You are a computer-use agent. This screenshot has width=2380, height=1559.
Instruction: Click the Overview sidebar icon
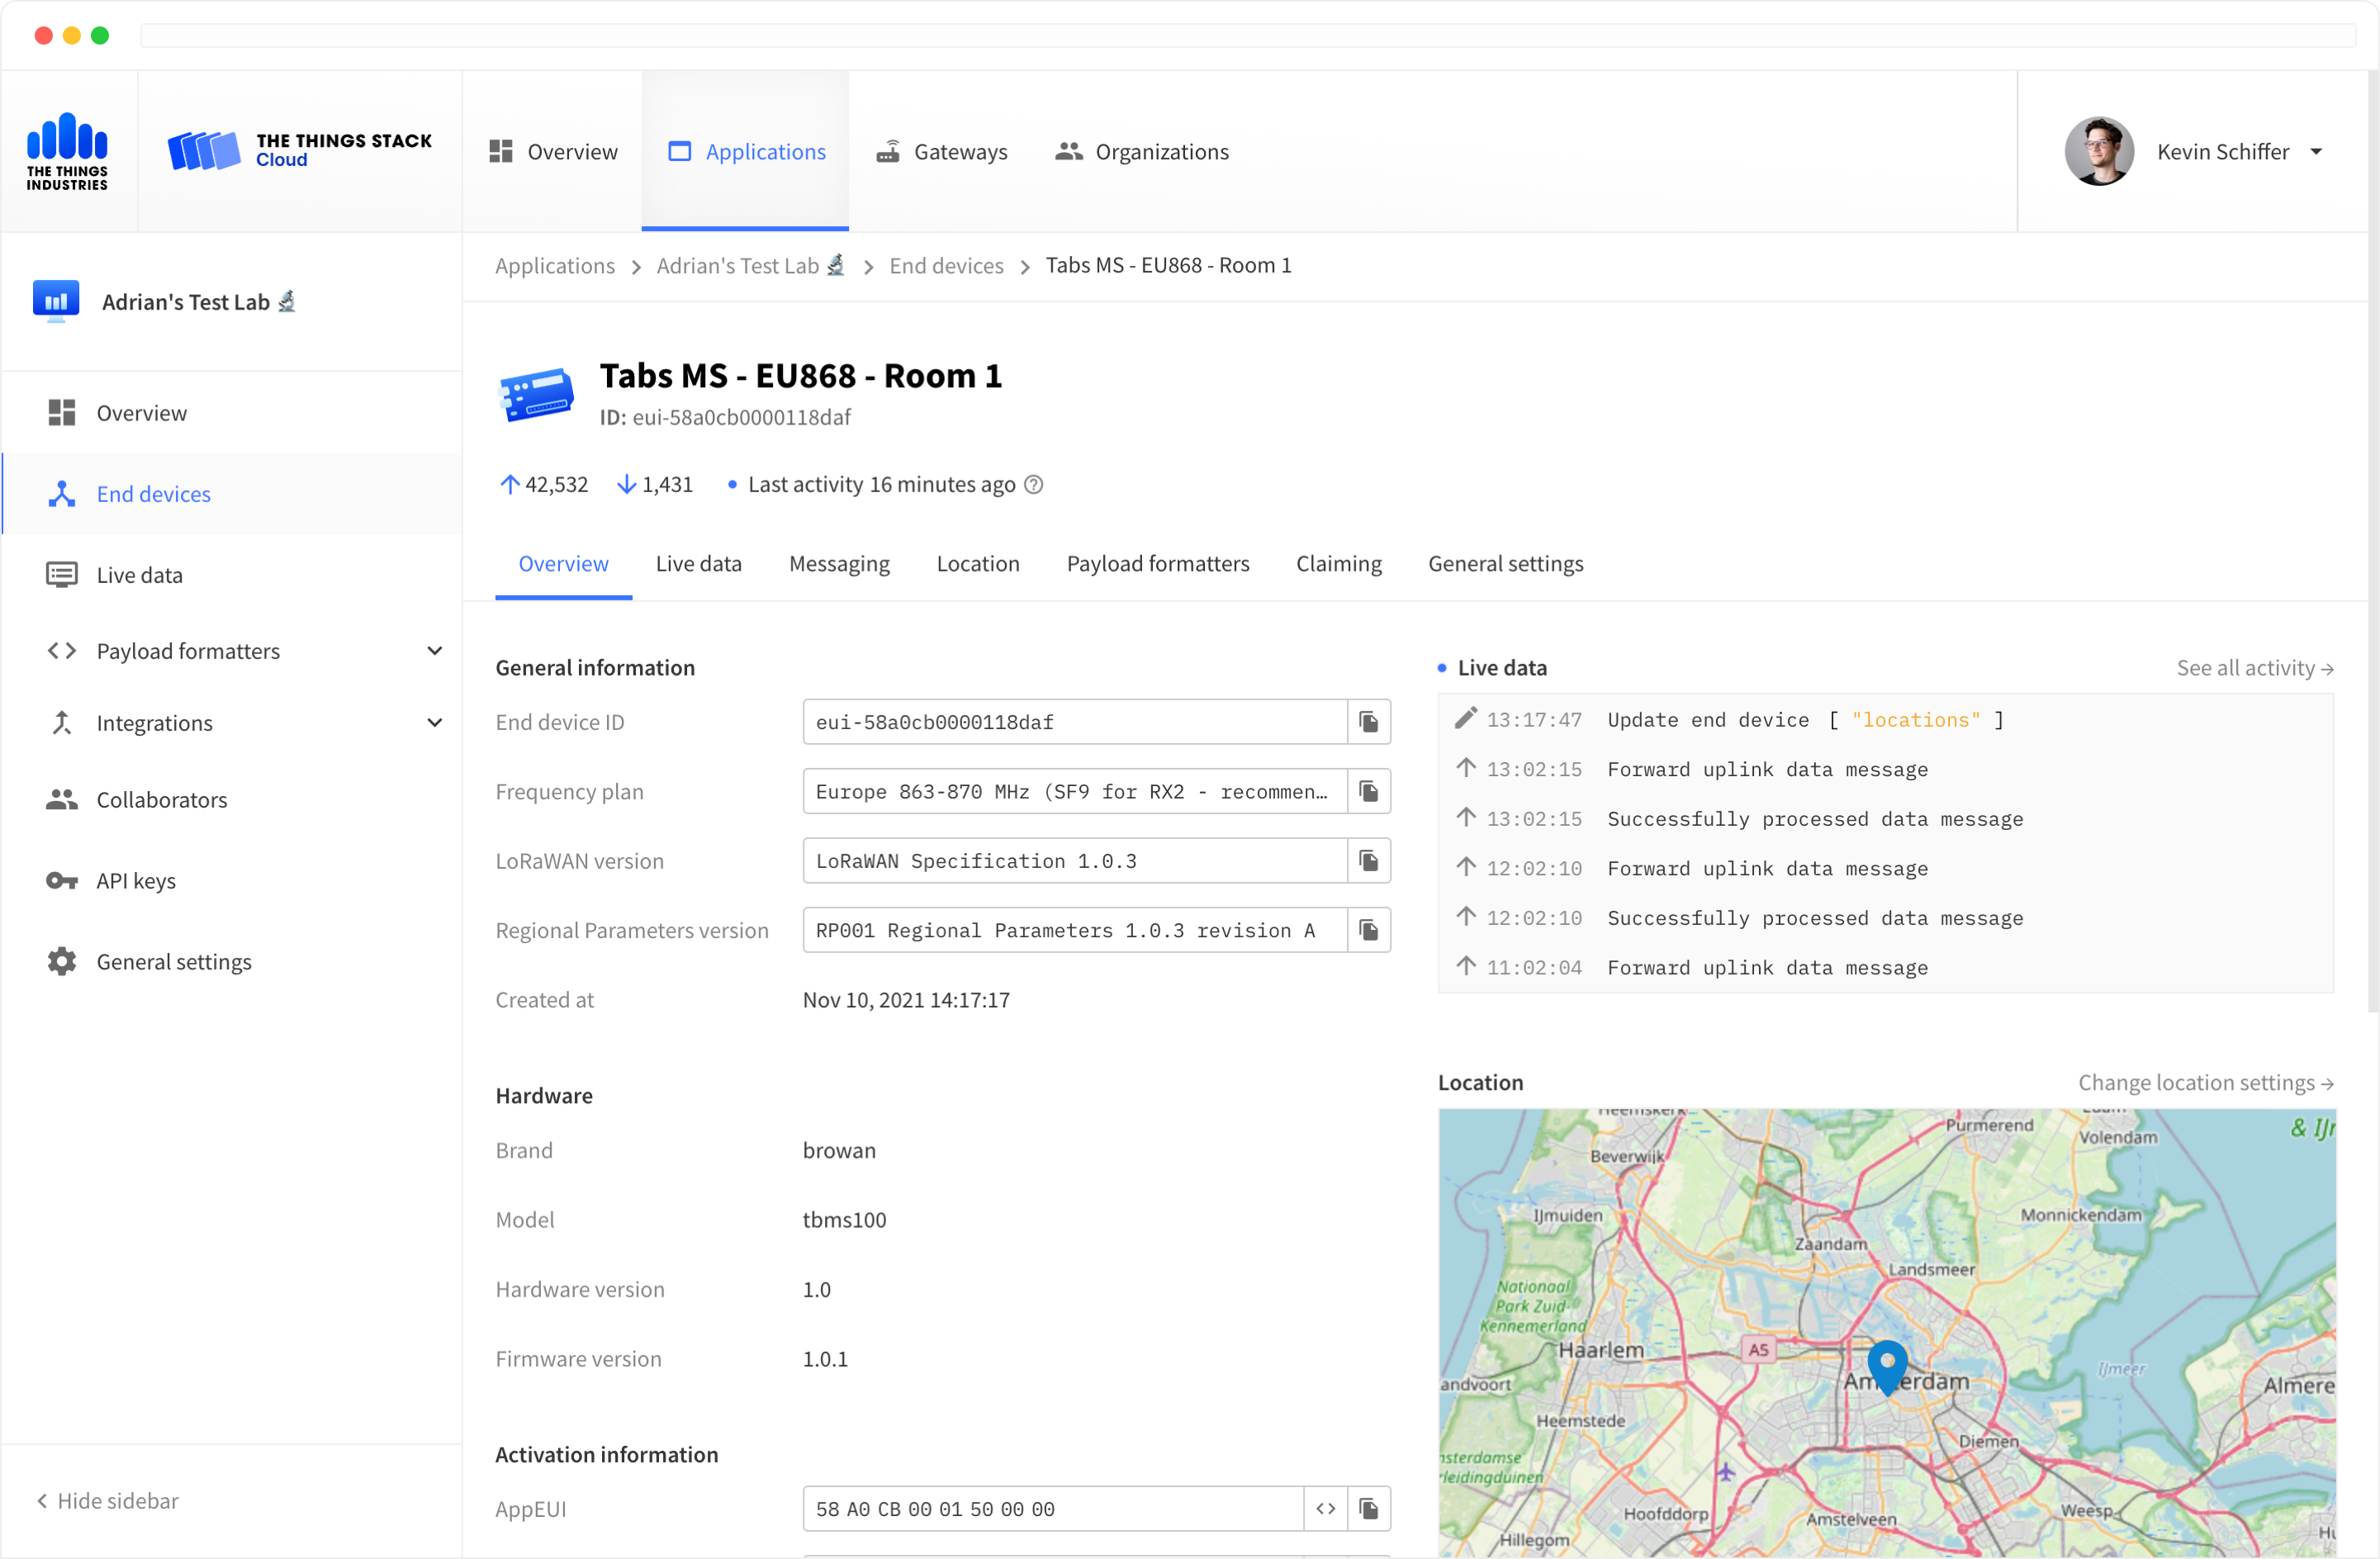click(63, 412)
